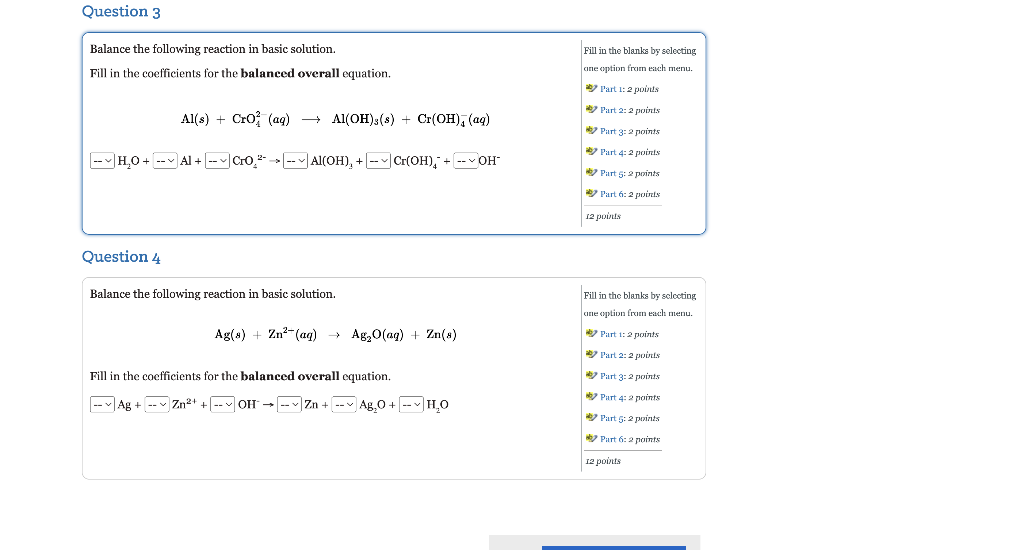Click '12 points' total in Question 3
Image resolution: width=1024 pixels, height=550 pixels.
(603, 216)
